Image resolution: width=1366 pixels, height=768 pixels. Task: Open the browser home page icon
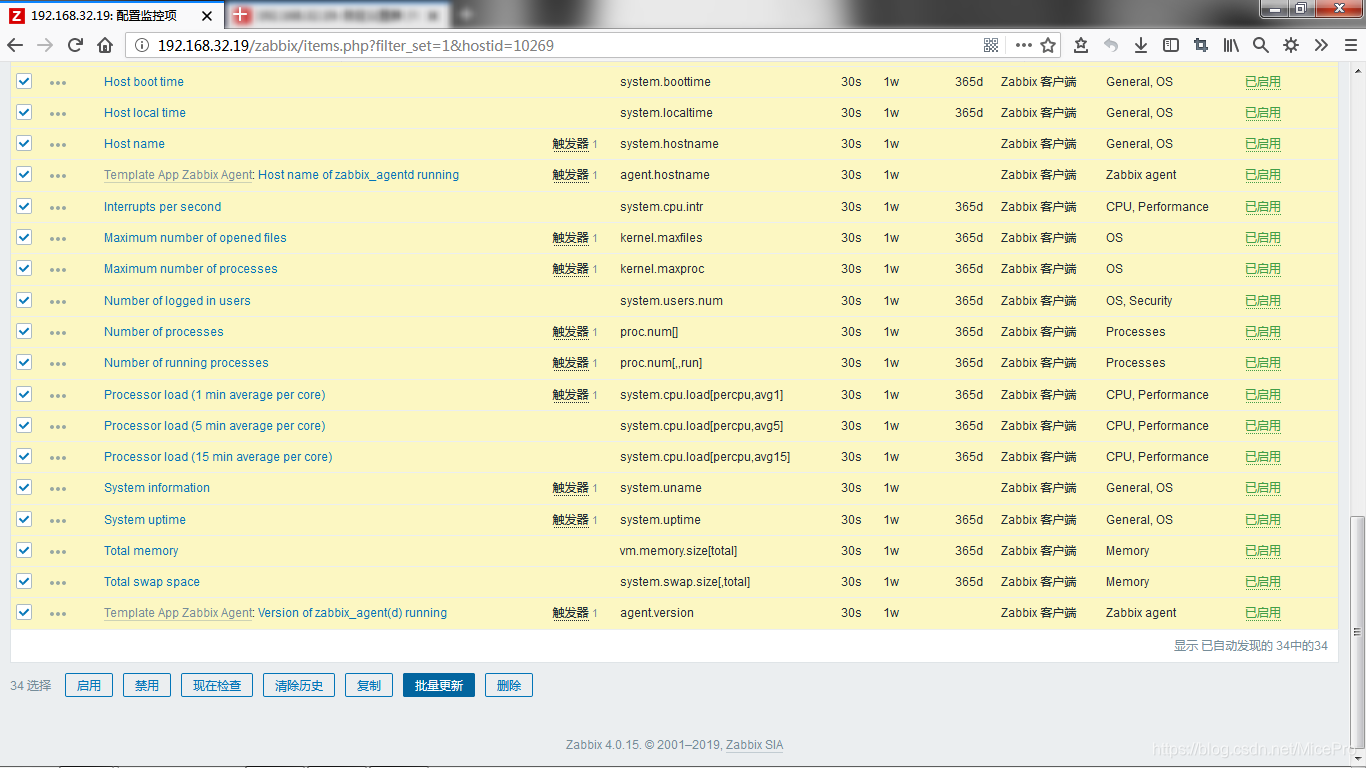pyautogui.click(x=105, y=45)
